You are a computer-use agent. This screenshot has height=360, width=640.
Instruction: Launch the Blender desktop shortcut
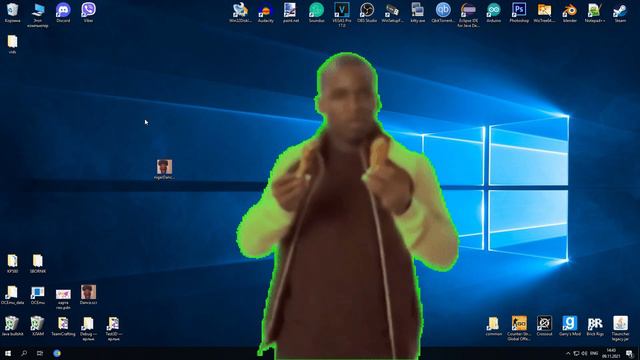click(569, 13)
